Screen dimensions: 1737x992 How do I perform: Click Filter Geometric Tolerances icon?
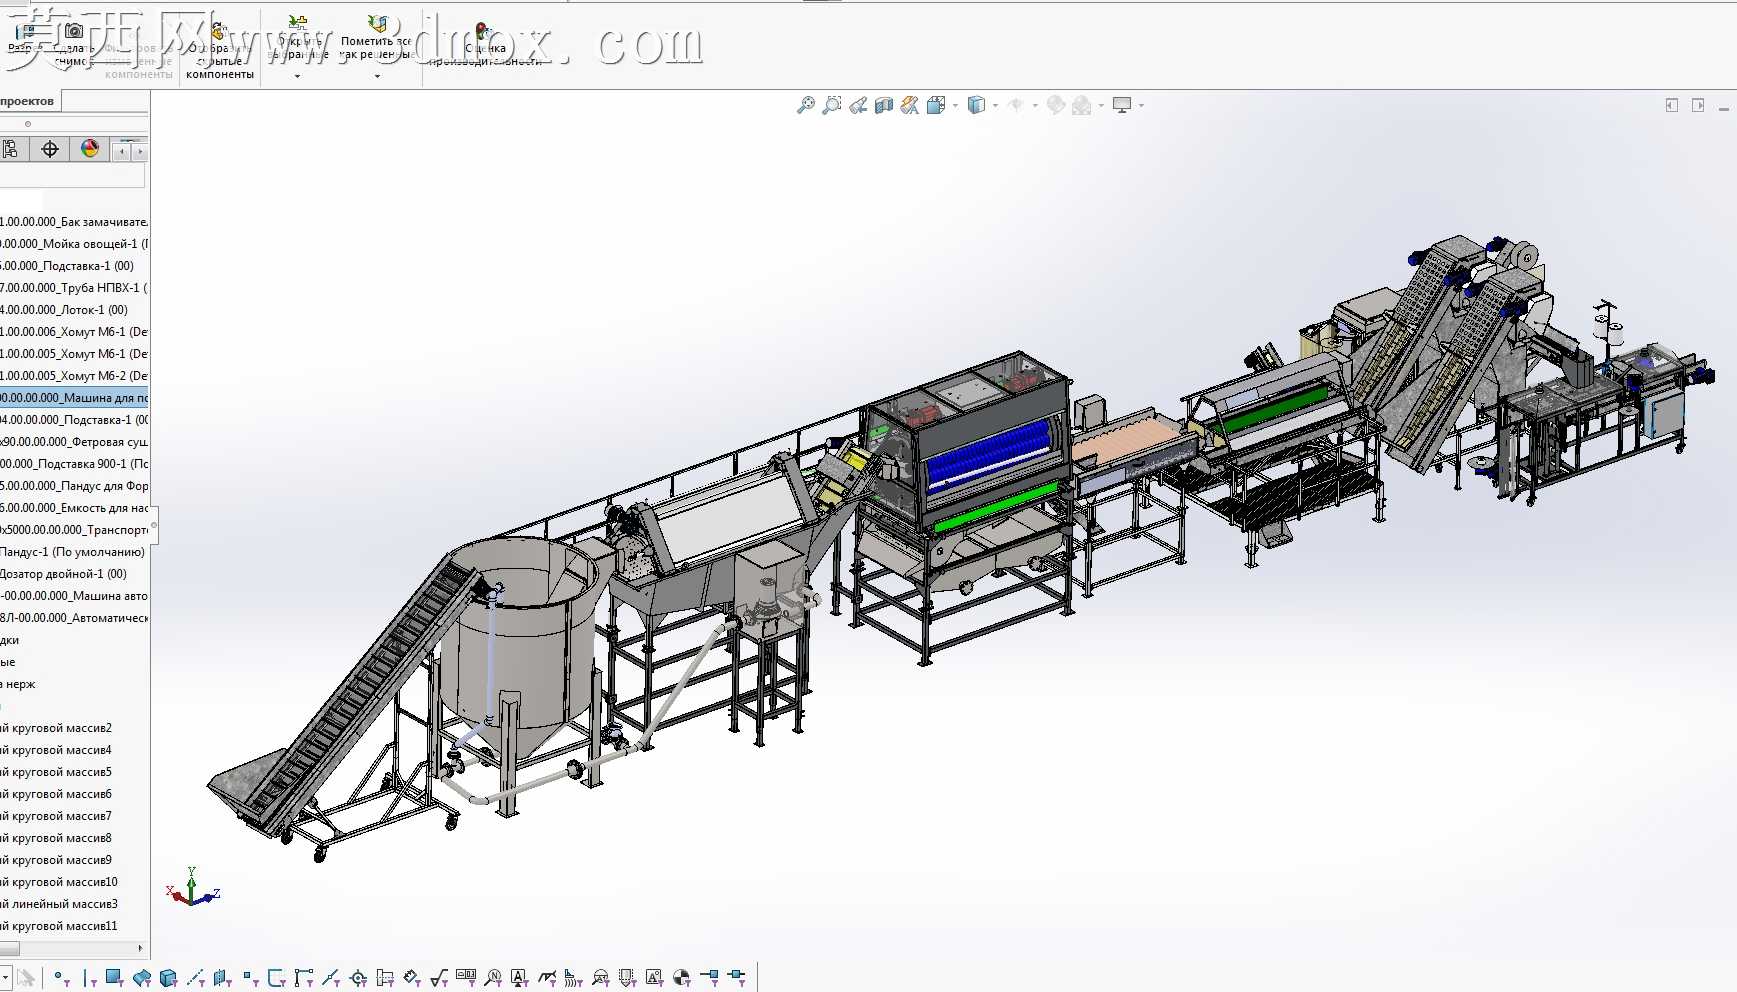coord(466,978)
